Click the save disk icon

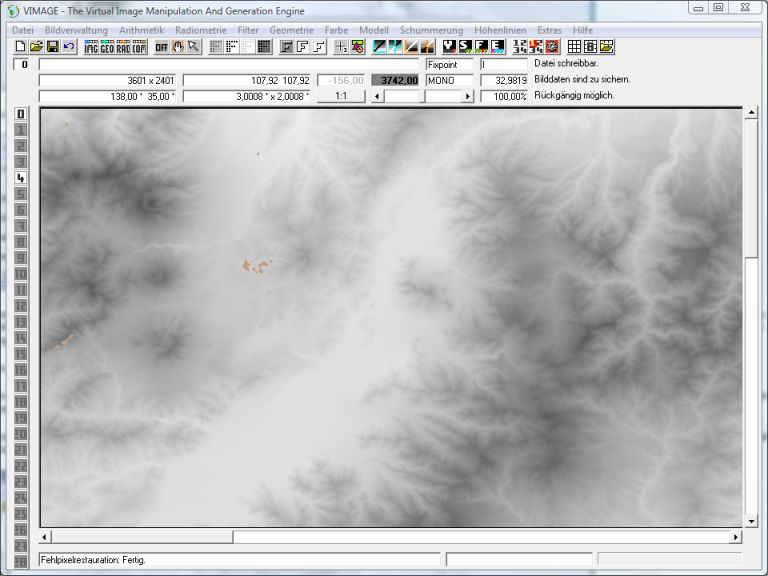pos(52,47)
